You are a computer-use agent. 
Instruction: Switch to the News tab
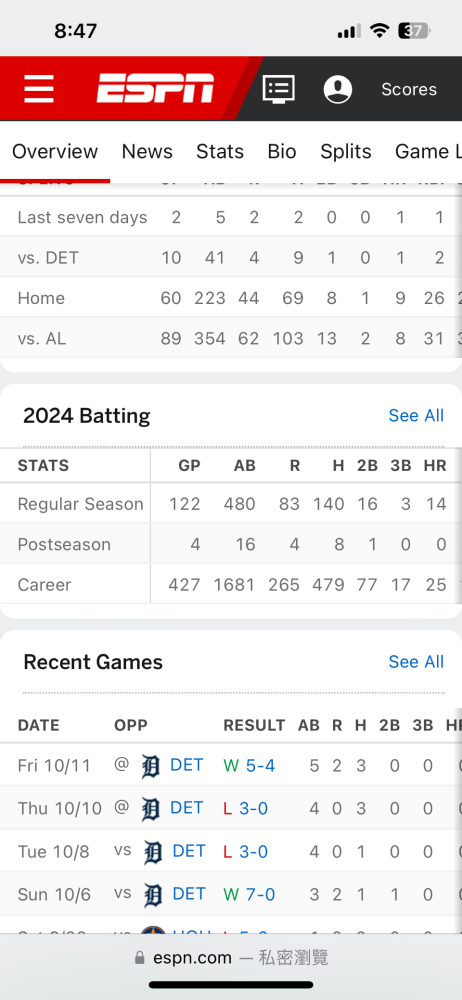click(147, 151)
